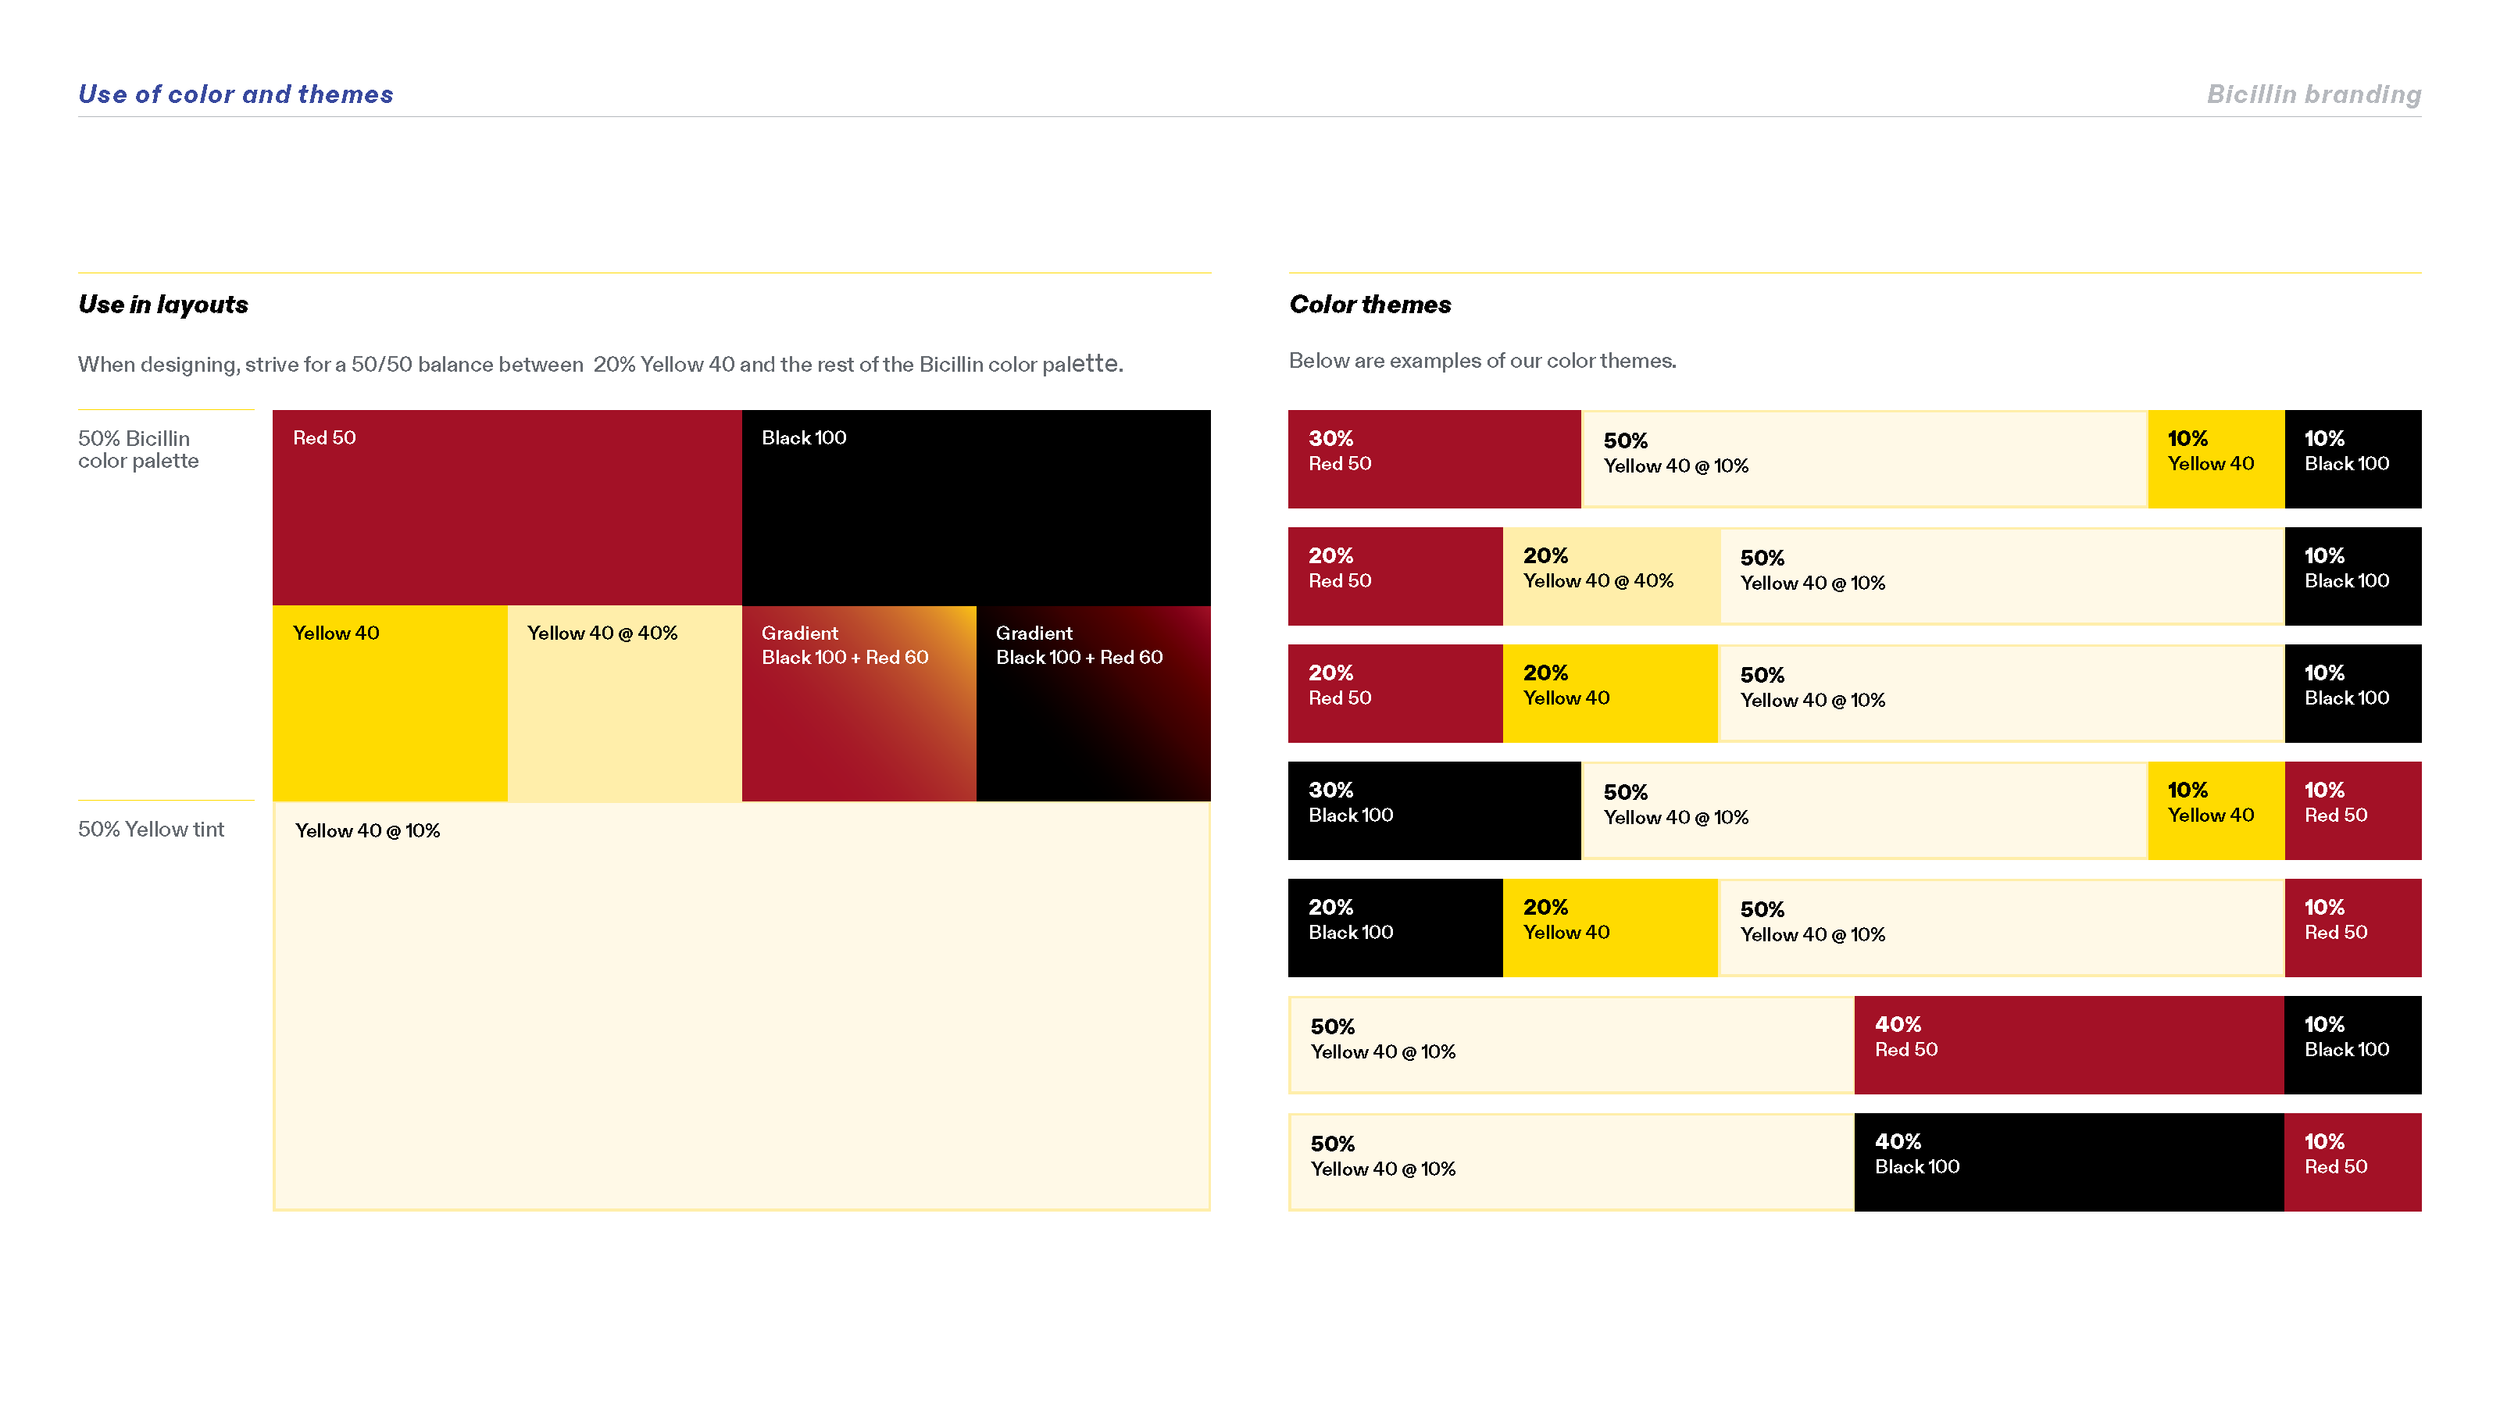The image size is (2500, 1406).
Task: Click 50% Yellow 40 @ 10% beside 40% Red 50
Action: [1571, 1045]
